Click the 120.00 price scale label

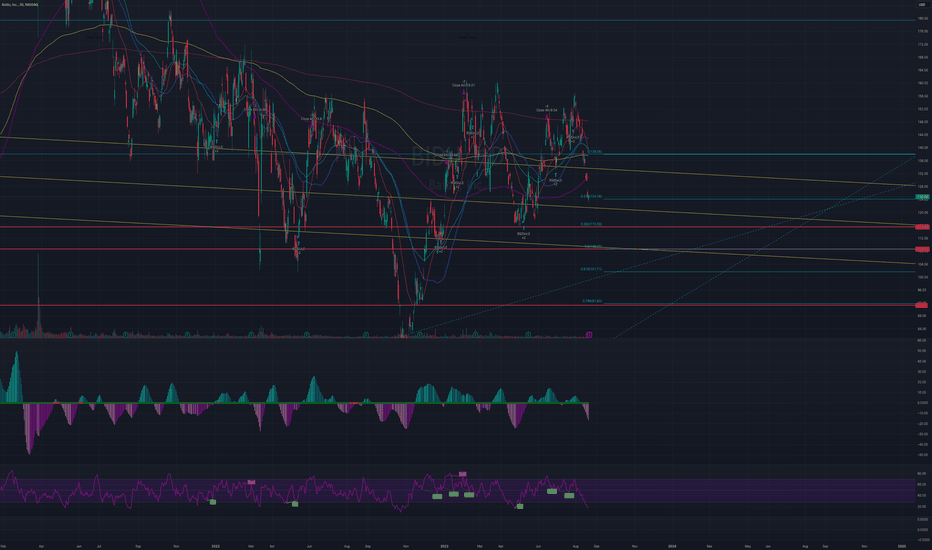click(x=922, y=212)
